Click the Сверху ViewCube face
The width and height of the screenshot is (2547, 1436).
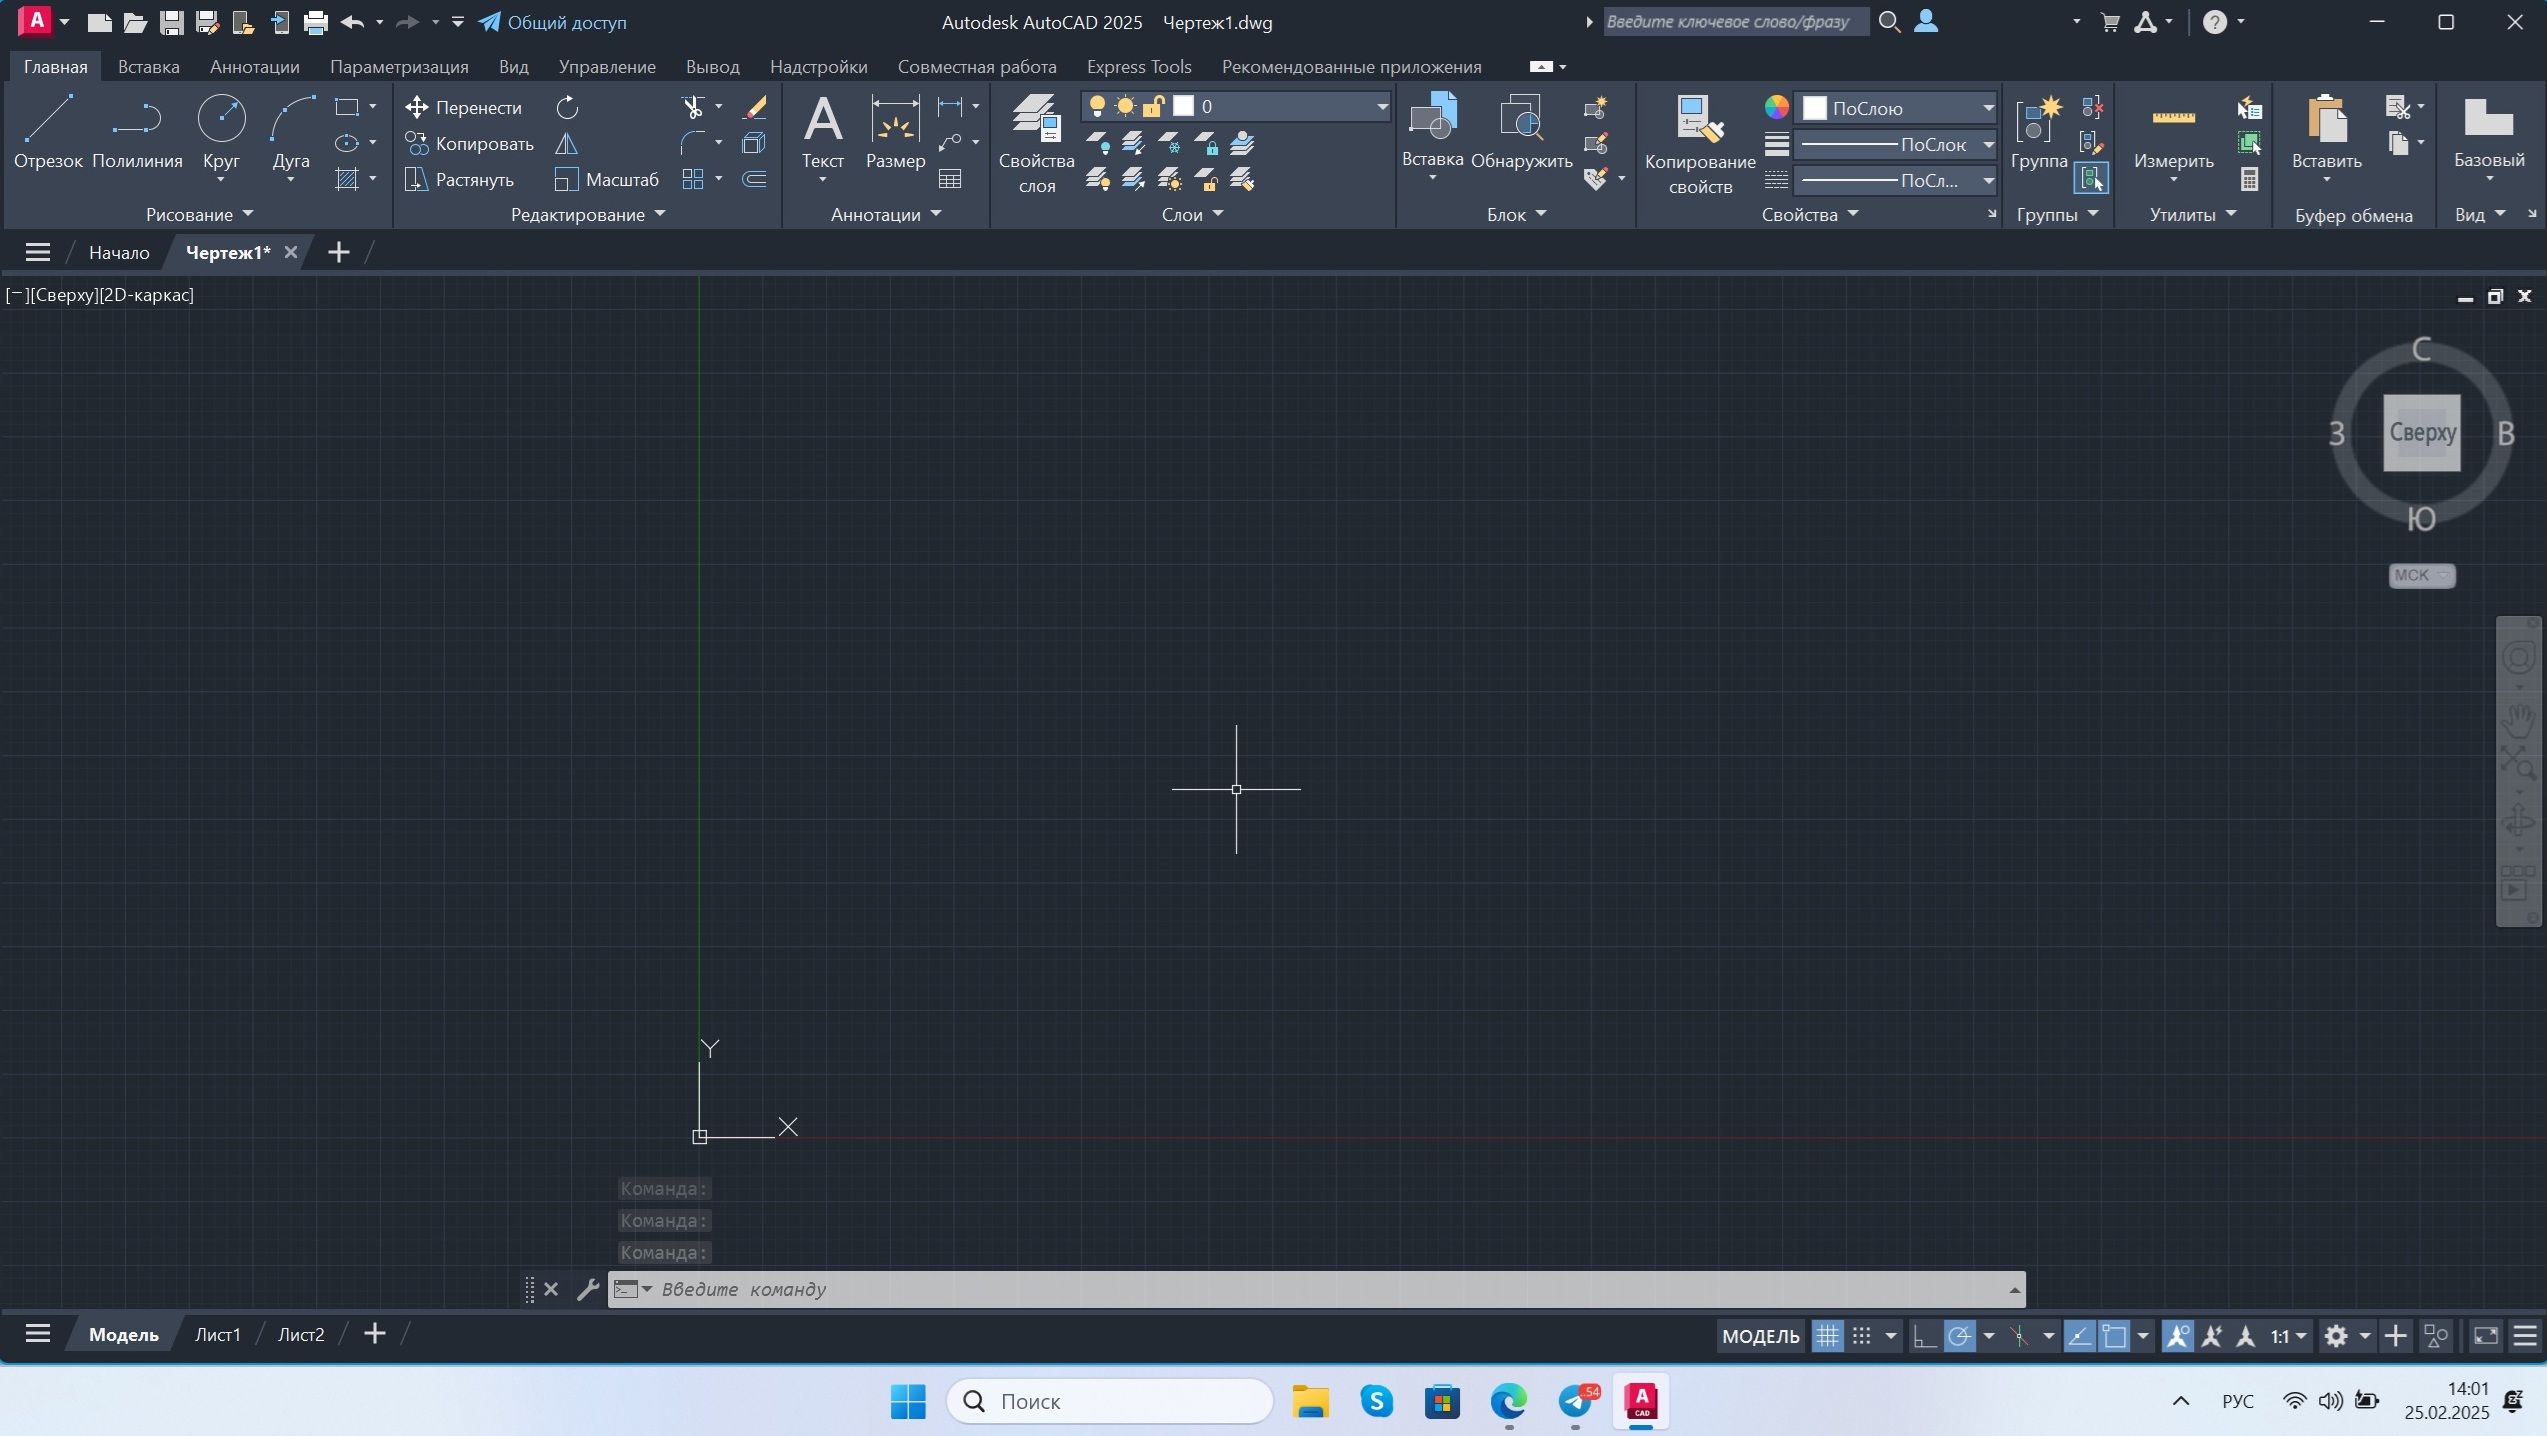(x=2421, y=433)
